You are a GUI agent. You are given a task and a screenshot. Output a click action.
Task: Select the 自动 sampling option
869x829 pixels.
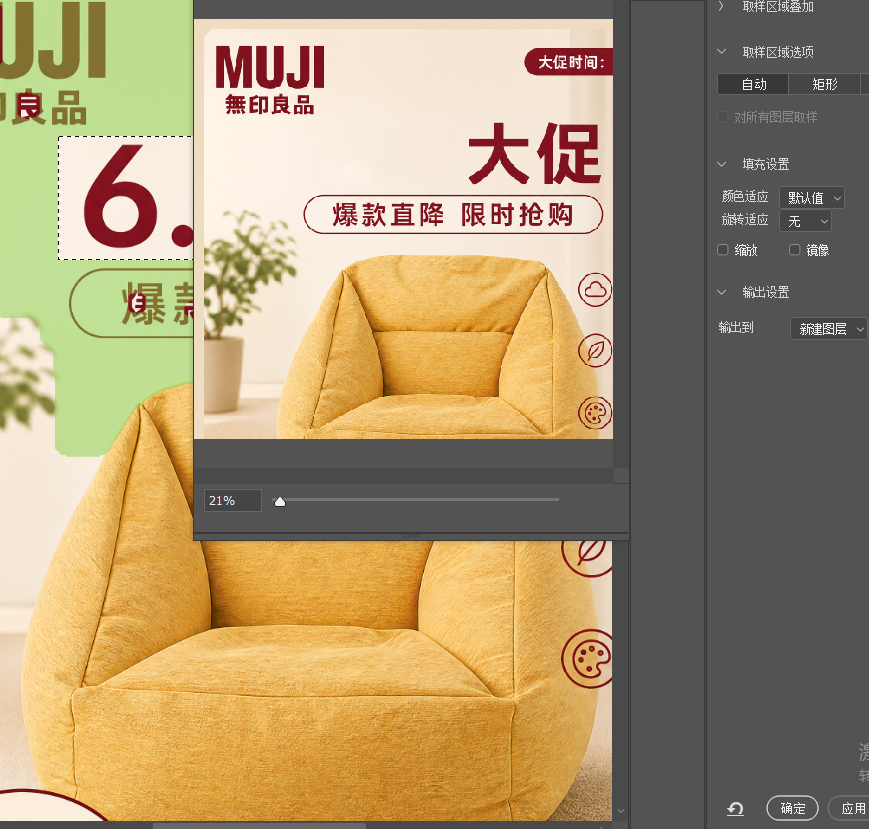753,84
